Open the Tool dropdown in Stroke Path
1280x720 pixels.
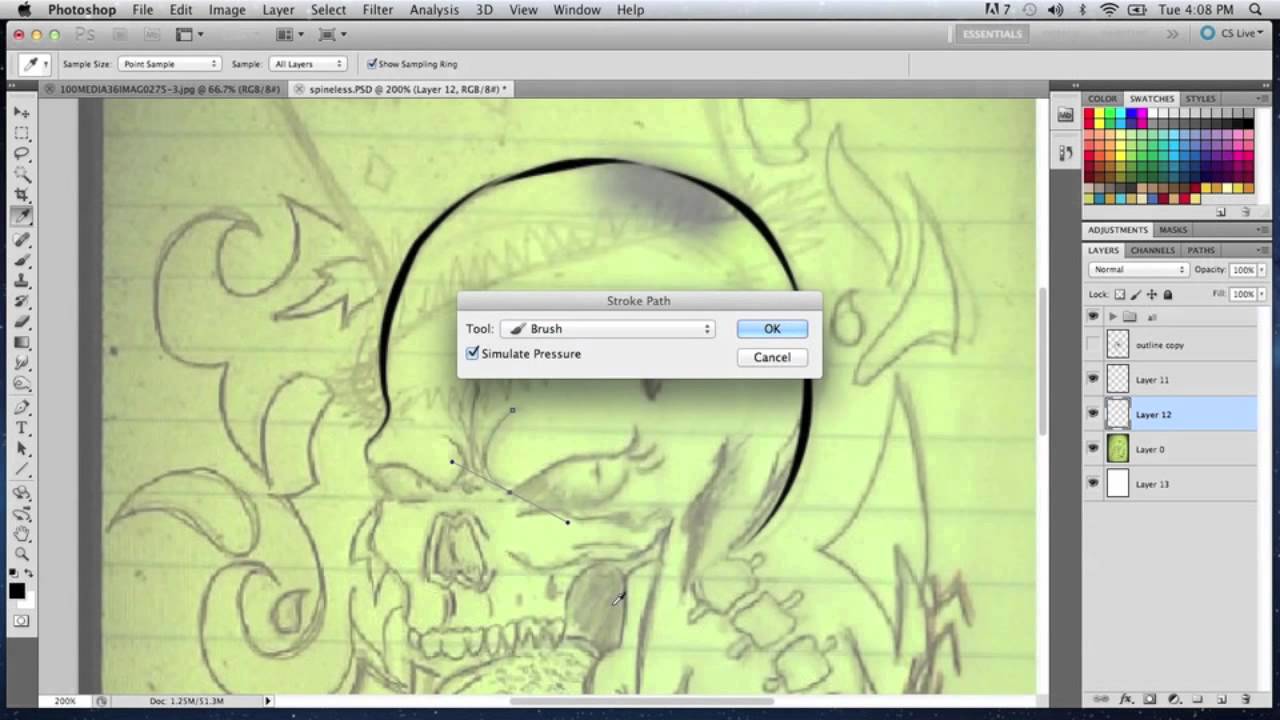pos(608,329)
